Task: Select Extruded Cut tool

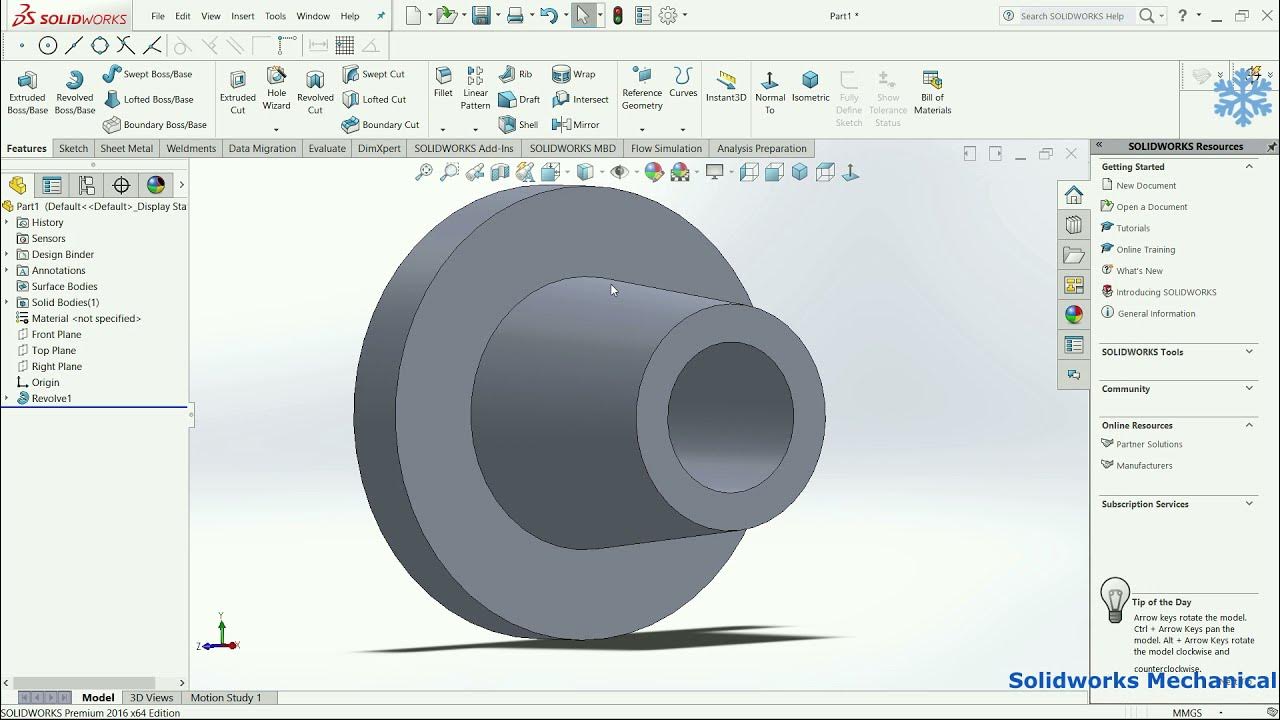Action: 238,92
